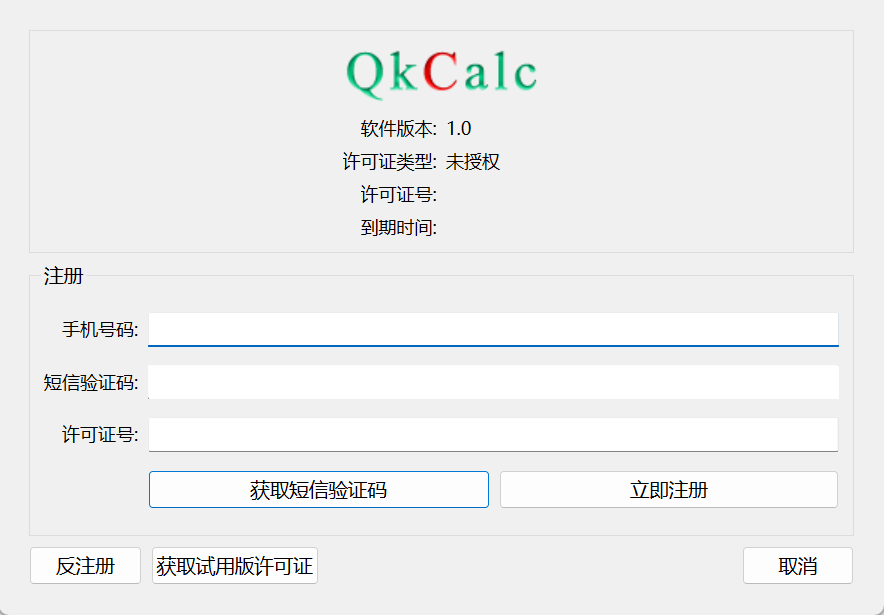
Task: Click the 到期时间 label
Action: [x=398, y=228]
